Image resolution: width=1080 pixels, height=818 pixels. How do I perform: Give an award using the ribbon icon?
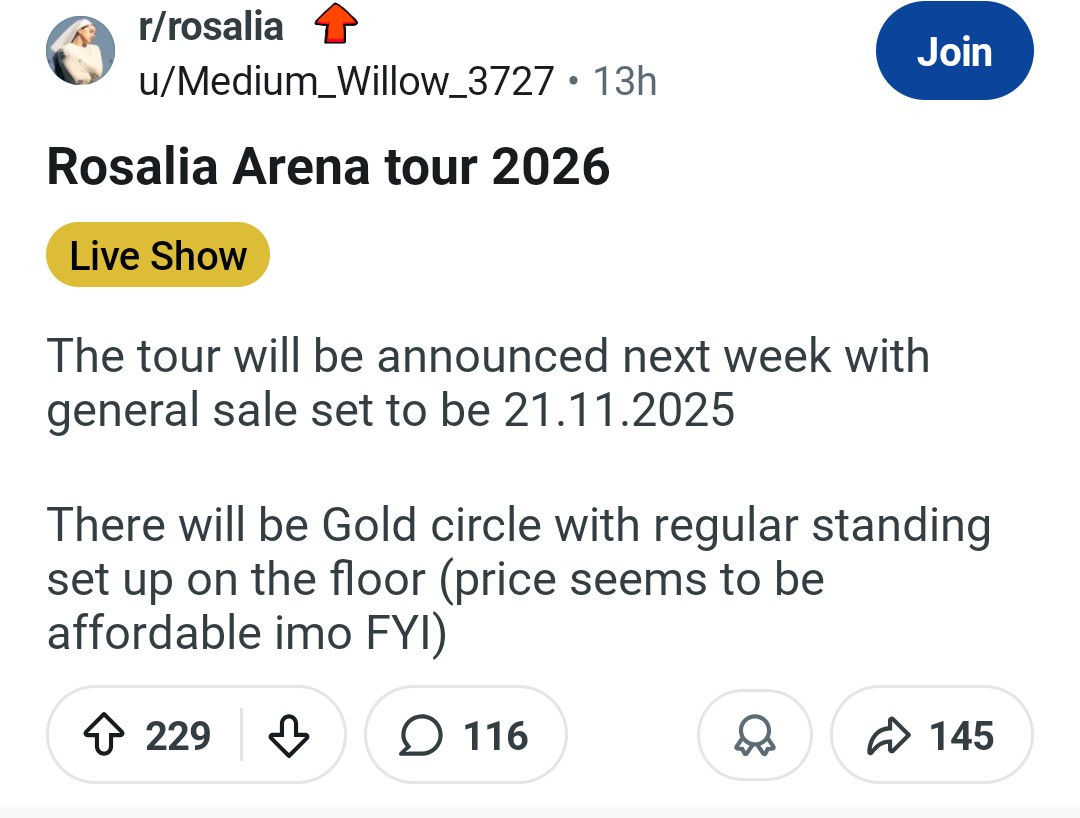[754, 737]
